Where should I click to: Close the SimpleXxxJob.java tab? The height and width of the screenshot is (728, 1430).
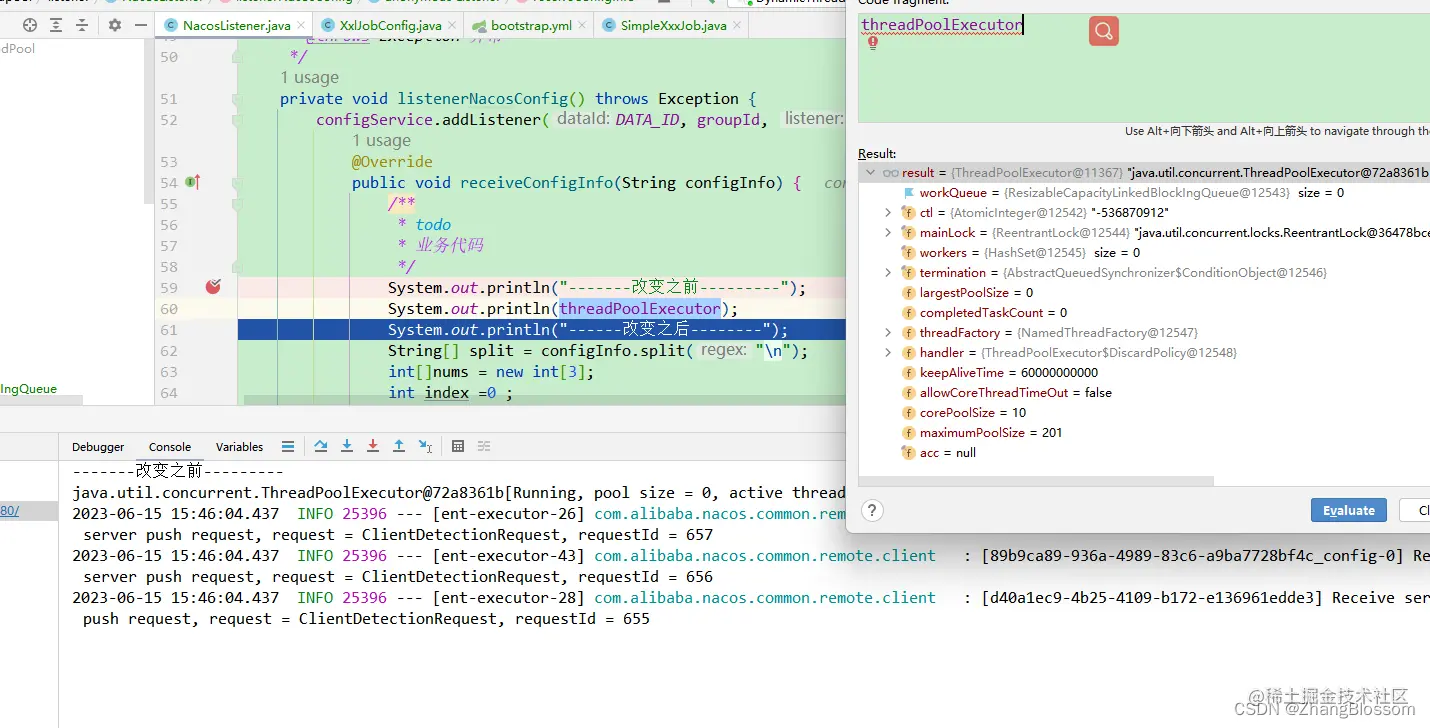[x=737, y=25]
